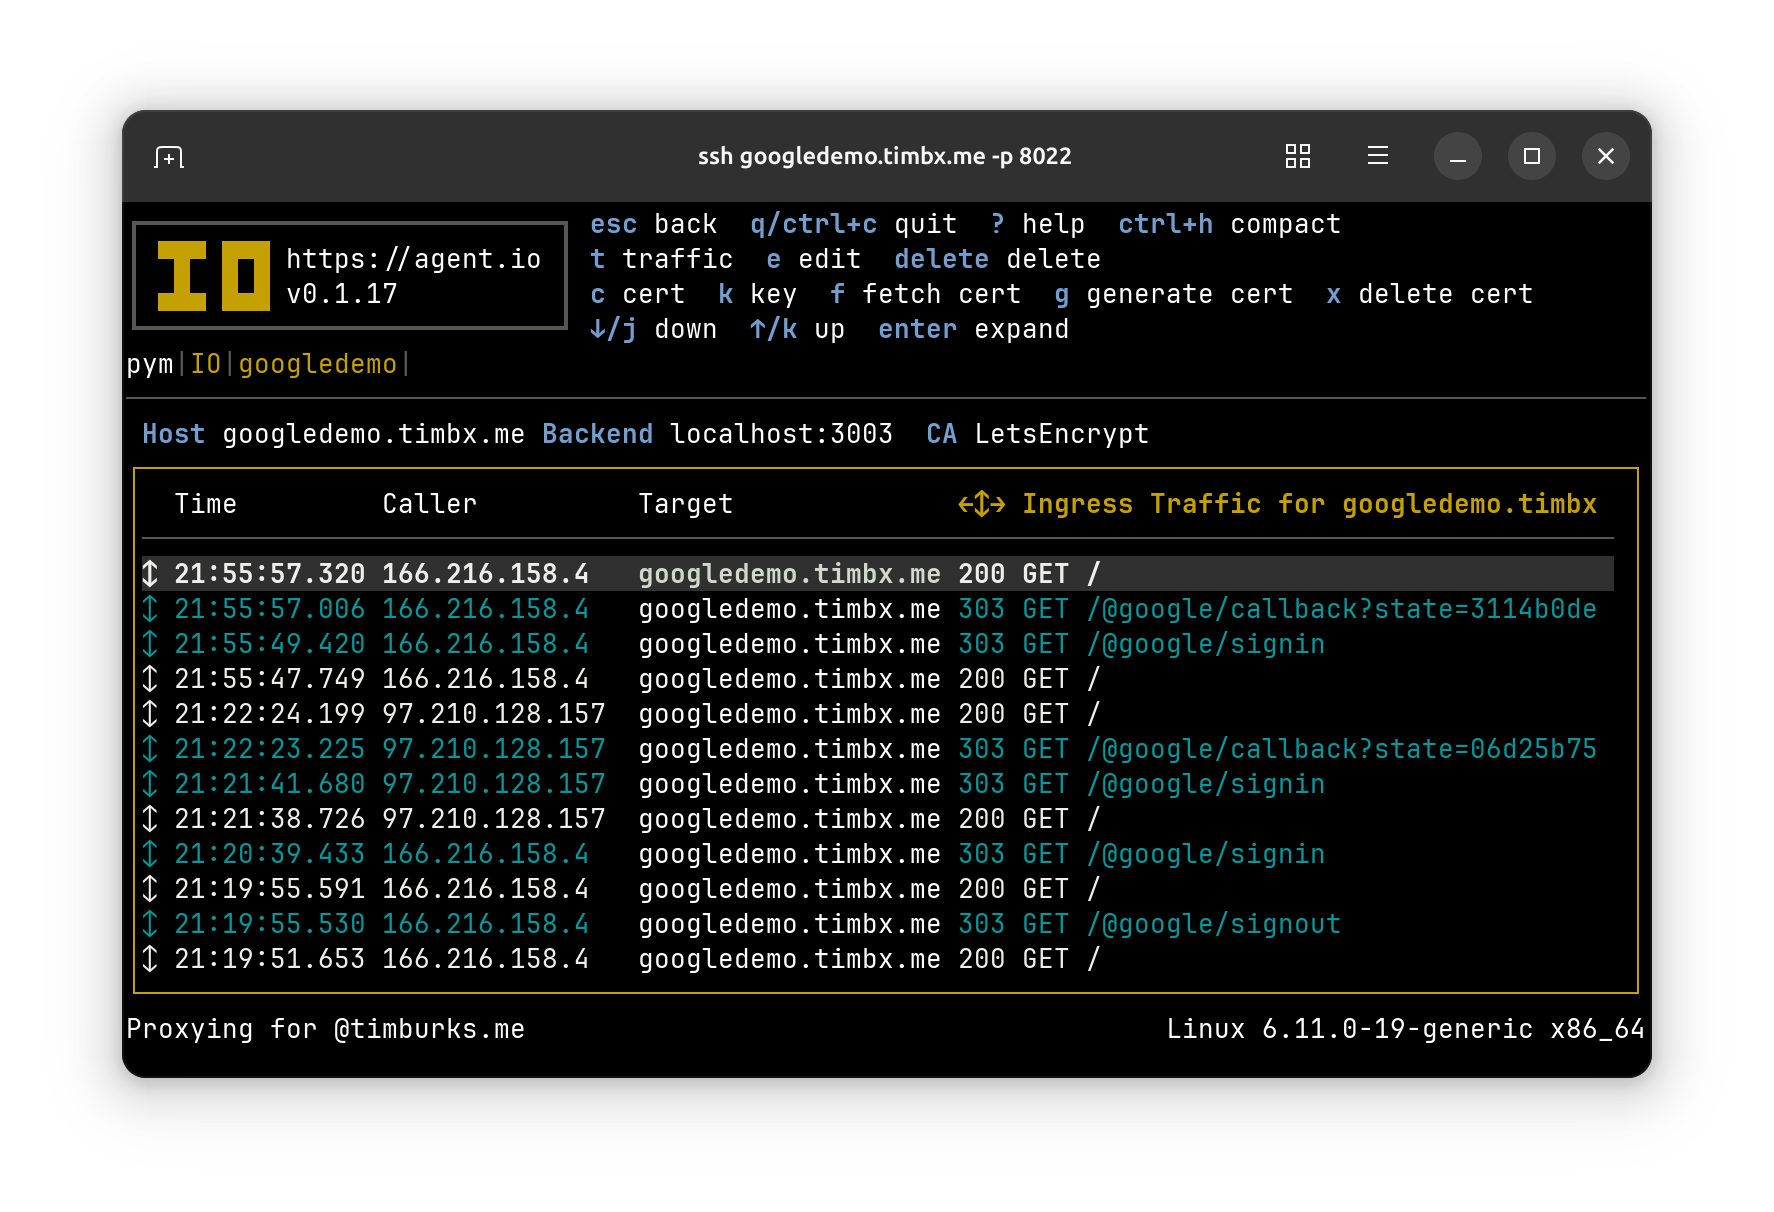This screenshot has height=1212, width=1774.
Task: Click timestamp 21:21:38.726
Action: pos(270,819)
